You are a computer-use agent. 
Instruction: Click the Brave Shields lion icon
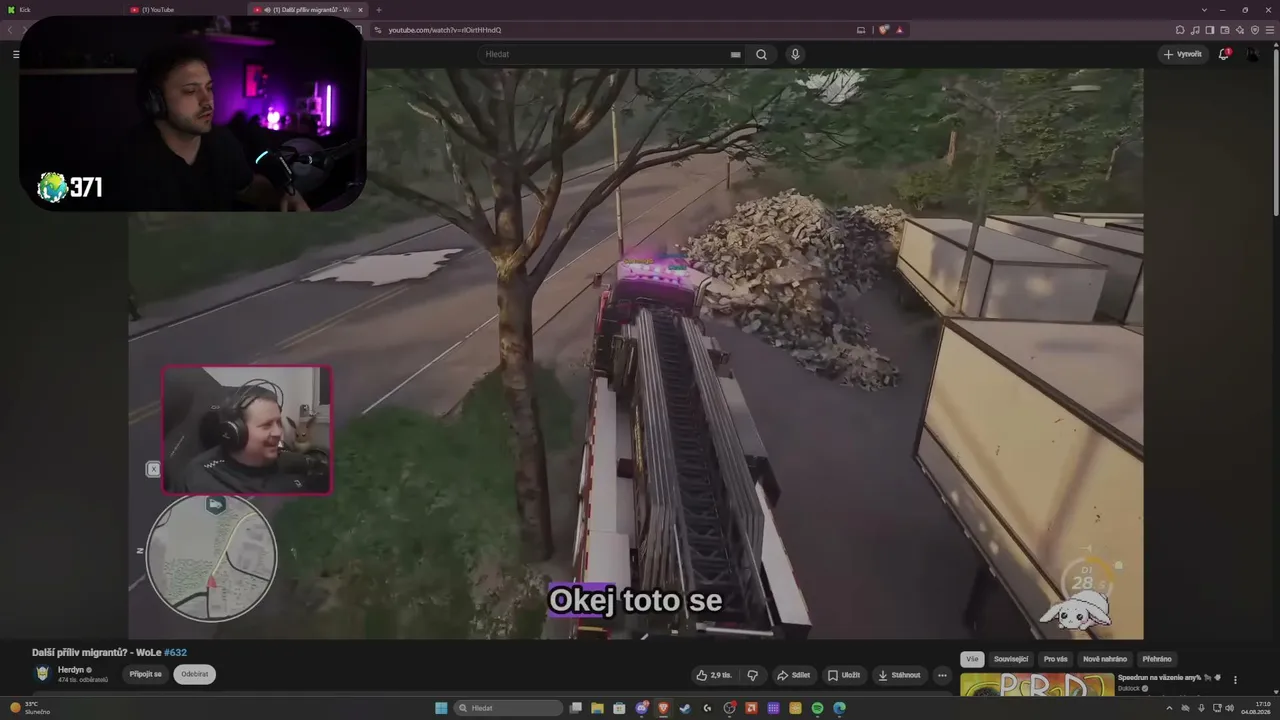[x=883, y=30]
